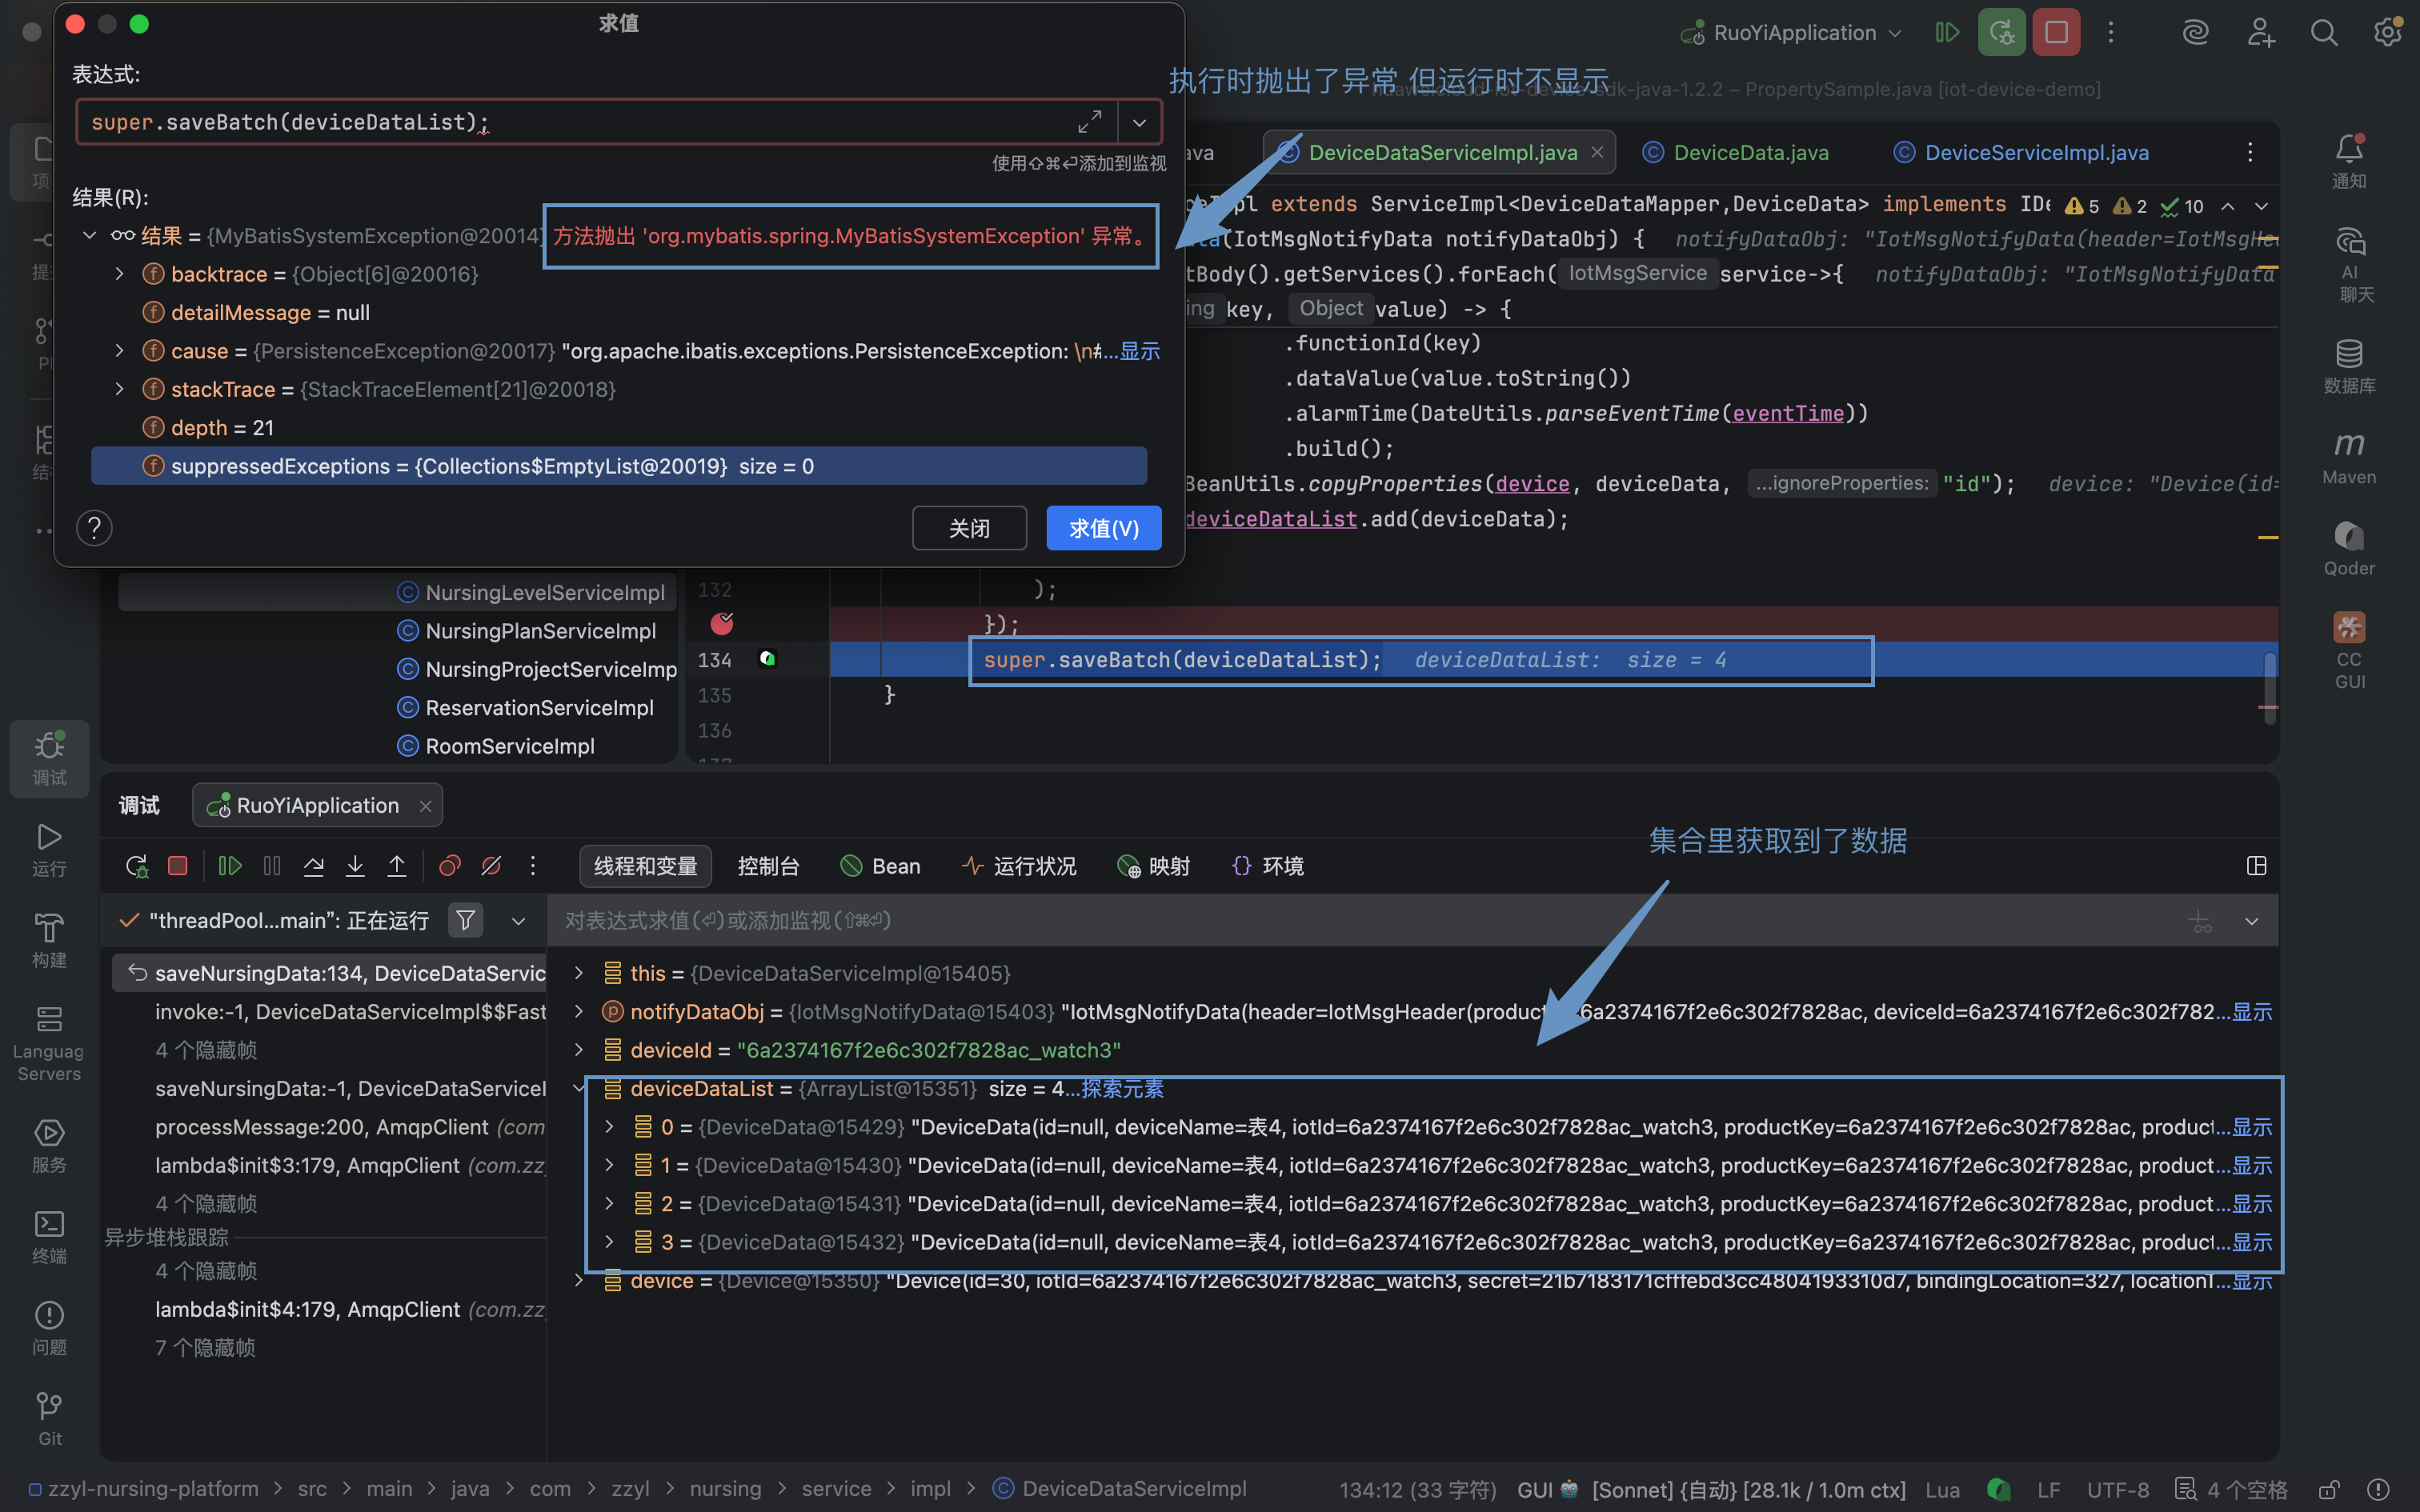Screen dimensions: 2420x1512
Task: Click the 关闭 close button in the dialog
Action: (969, 528)
